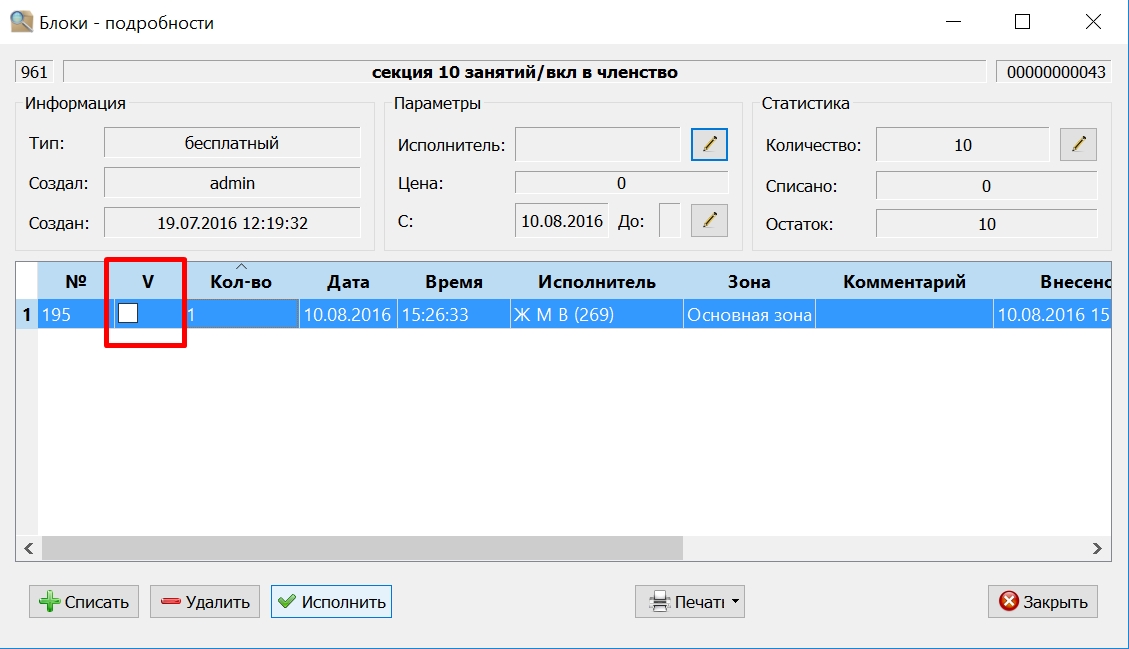Select the cell "Ж М В (269)"
The image size is (1129, 649).
pyautogui.click(x=597, y=315)
